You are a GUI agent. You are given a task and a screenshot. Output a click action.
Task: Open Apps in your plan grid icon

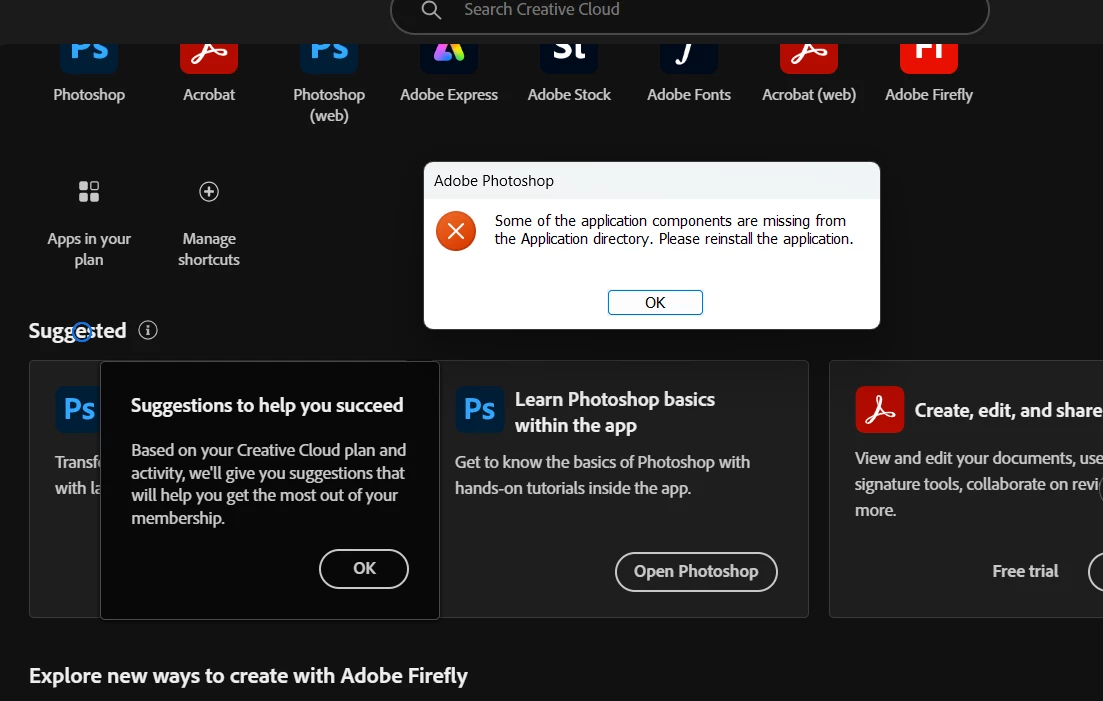point(89,191)
